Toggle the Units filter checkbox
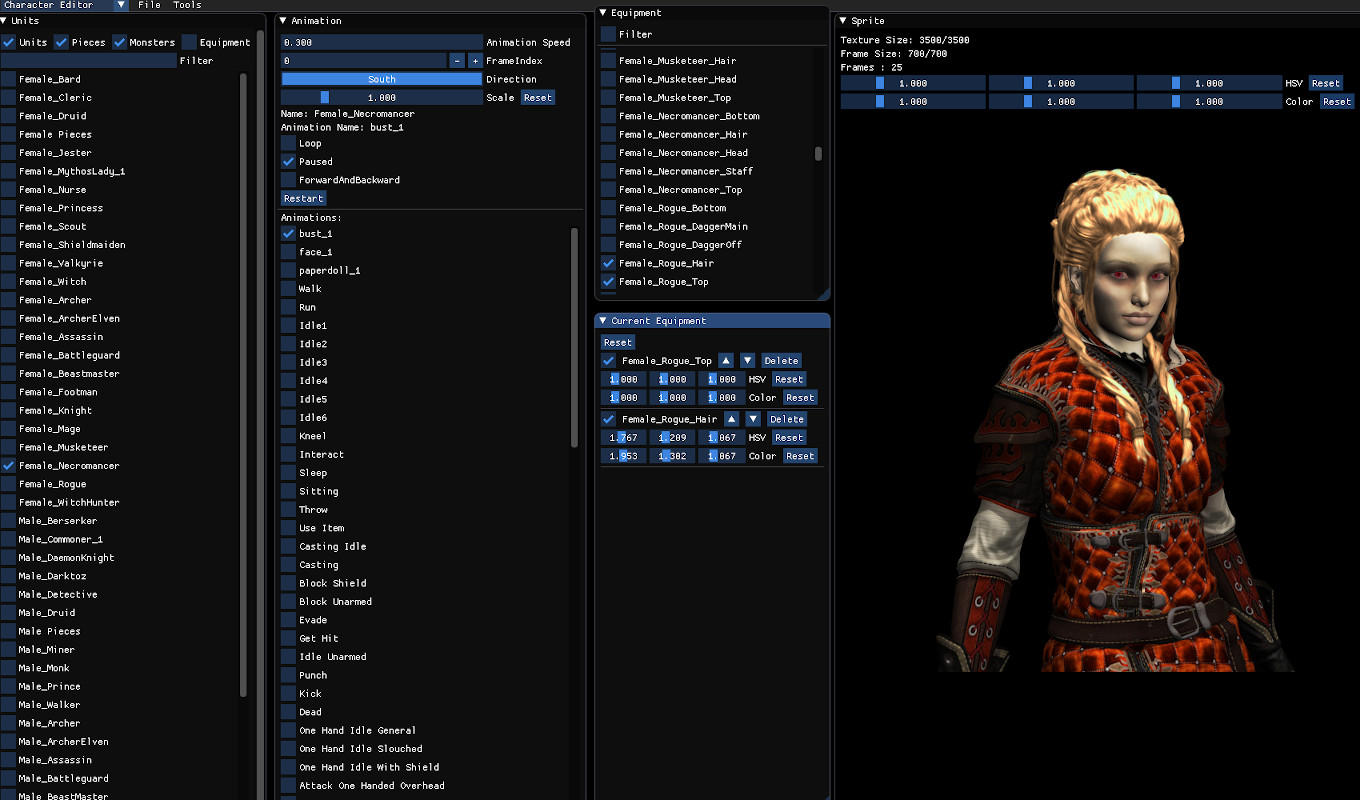The width and height of the screenshot is (1360, 800). [8, 42]
